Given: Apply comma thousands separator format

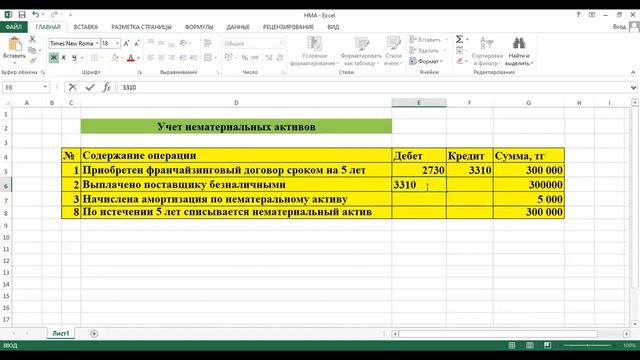Looking at the screenshot, I should coord(255,58).
